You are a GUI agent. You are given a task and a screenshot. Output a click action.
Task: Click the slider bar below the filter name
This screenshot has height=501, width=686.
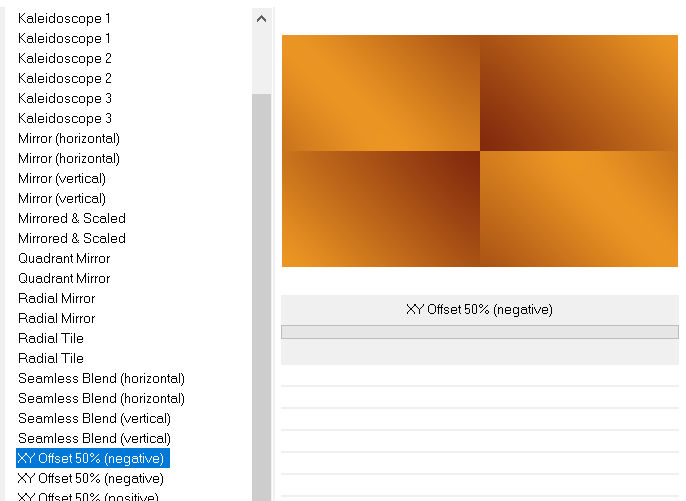coord(479,332)
